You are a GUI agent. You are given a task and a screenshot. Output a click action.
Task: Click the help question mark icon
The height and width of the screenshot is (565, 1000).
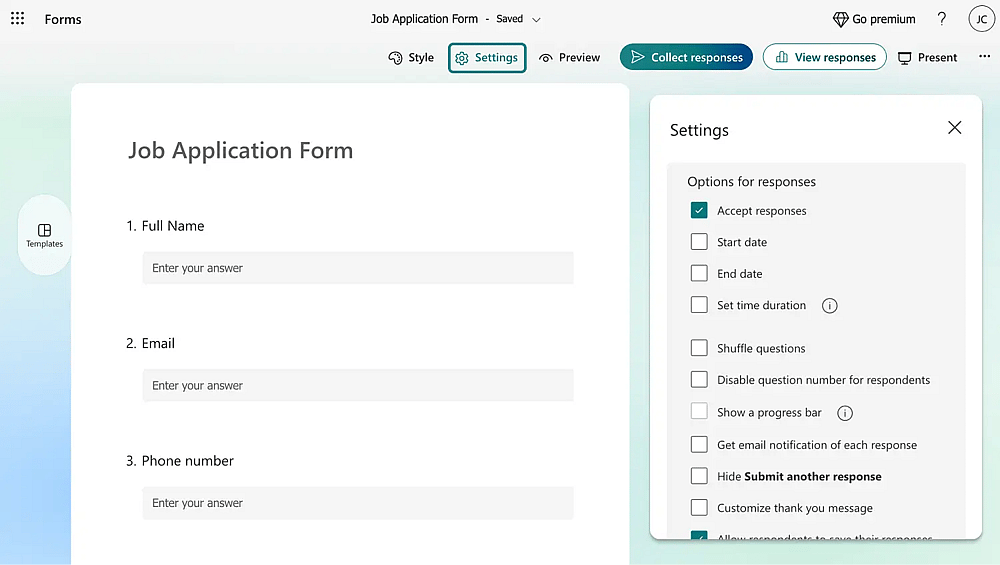click(x=941, y=18)
